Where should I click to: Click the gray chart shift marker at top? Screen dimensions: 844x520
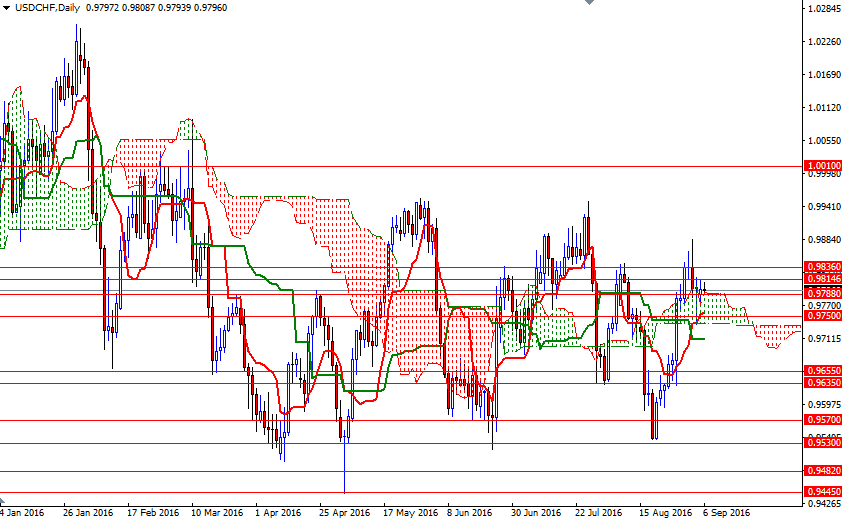(589, 2)
